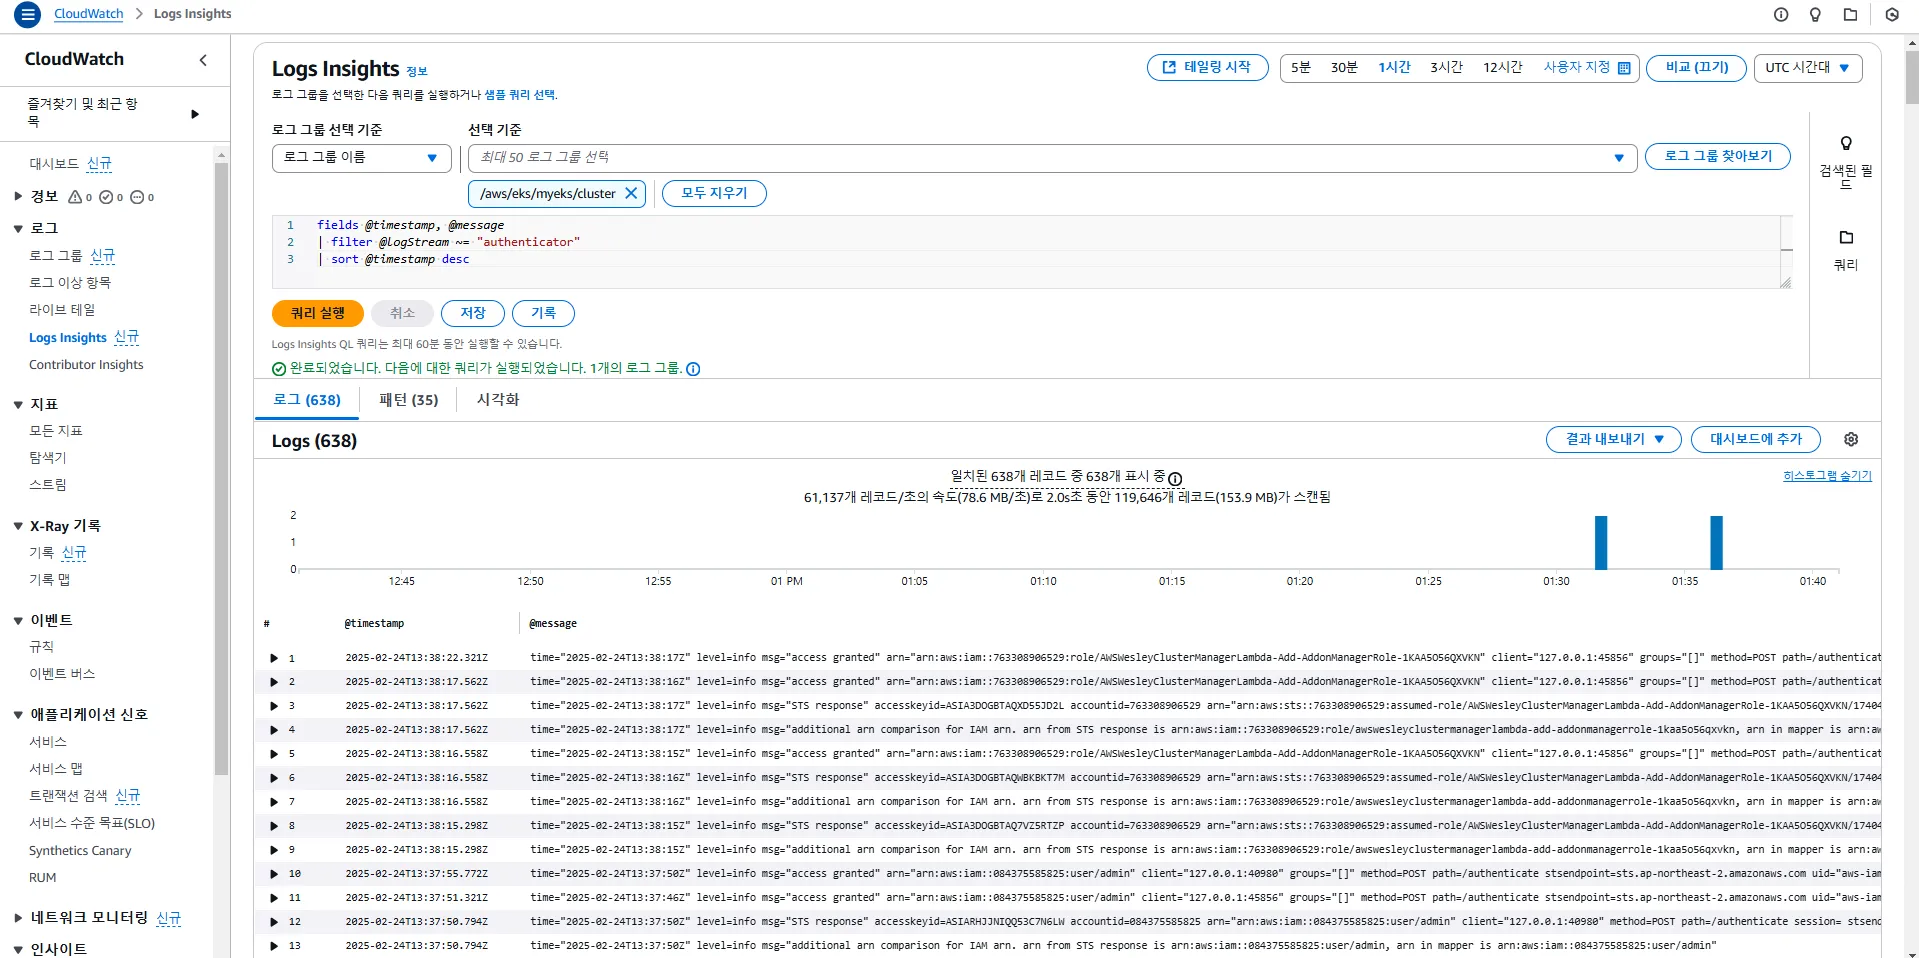This screenshot has width=1919, height=958.
Task: Collapse the CloudWatch sidebar chevron
Action: click(x=203, y=60)
